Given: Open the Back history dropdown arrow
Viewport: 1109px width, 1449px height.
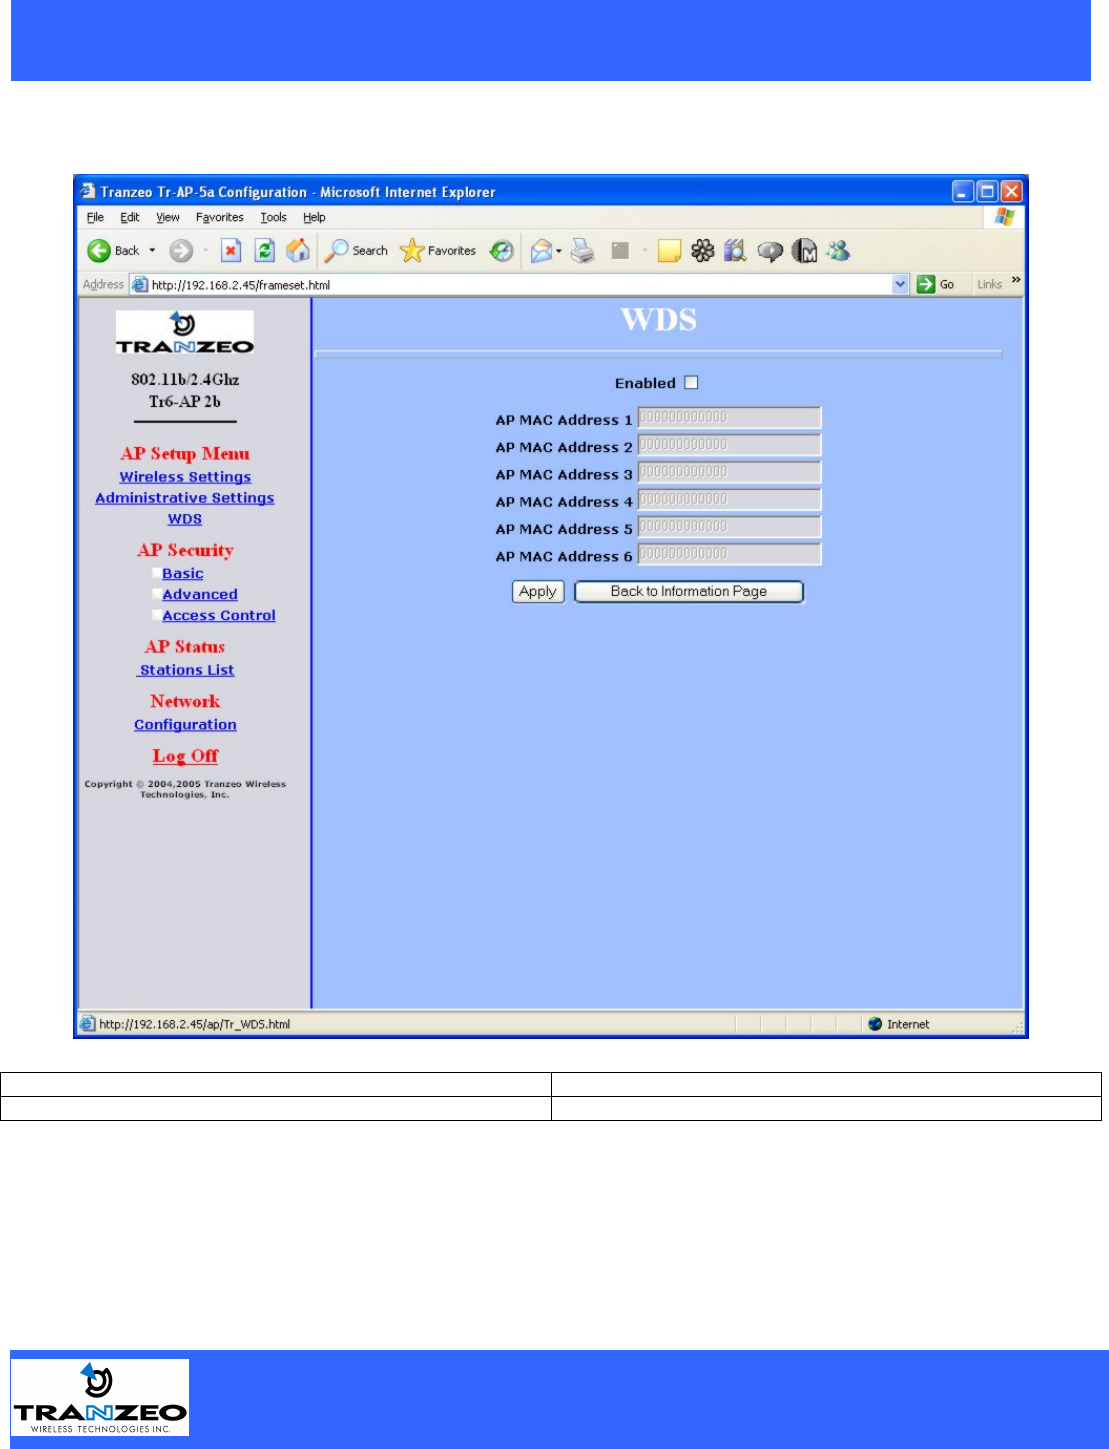Looking at the screenshot, I should (x=152, y=251).
